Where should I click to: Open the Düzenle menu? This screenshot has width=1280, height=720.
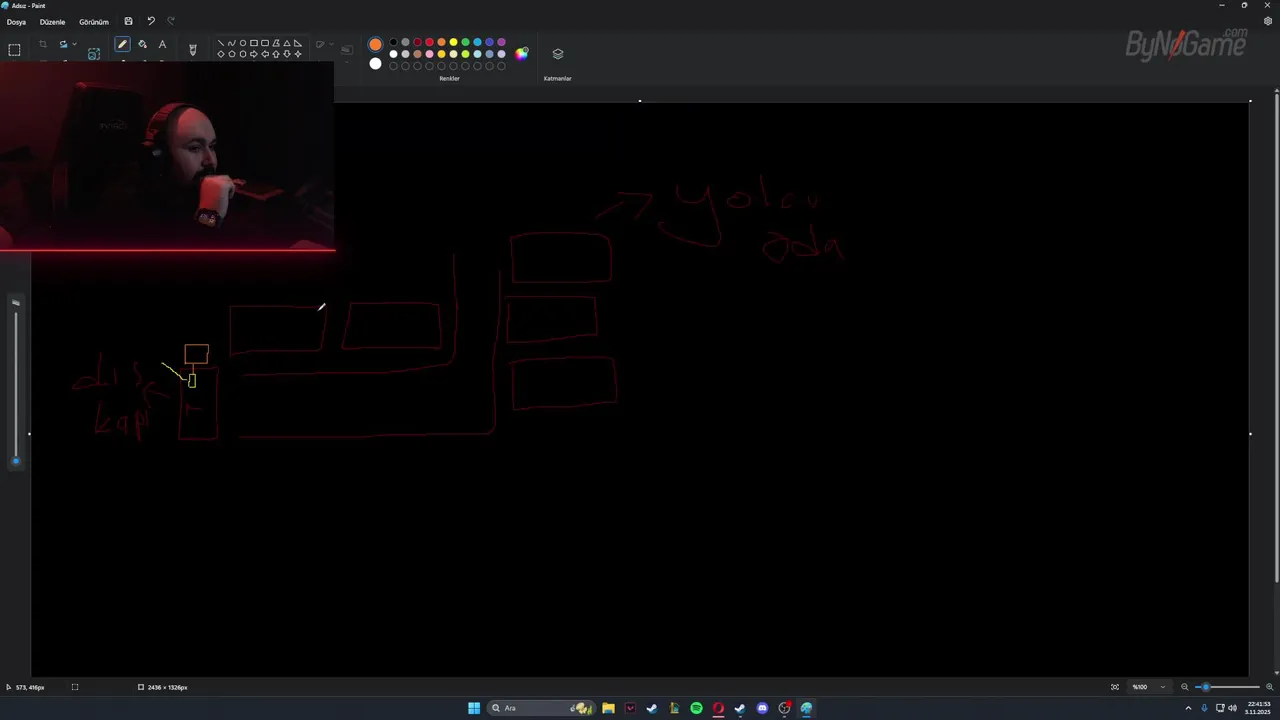click(52, 21)
